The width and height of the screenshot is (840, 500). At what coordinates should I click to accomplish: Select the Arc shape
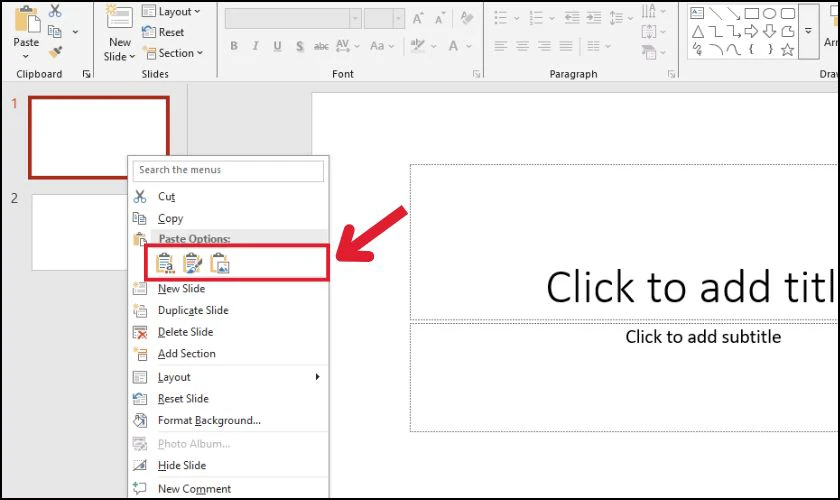pos(715,50)
